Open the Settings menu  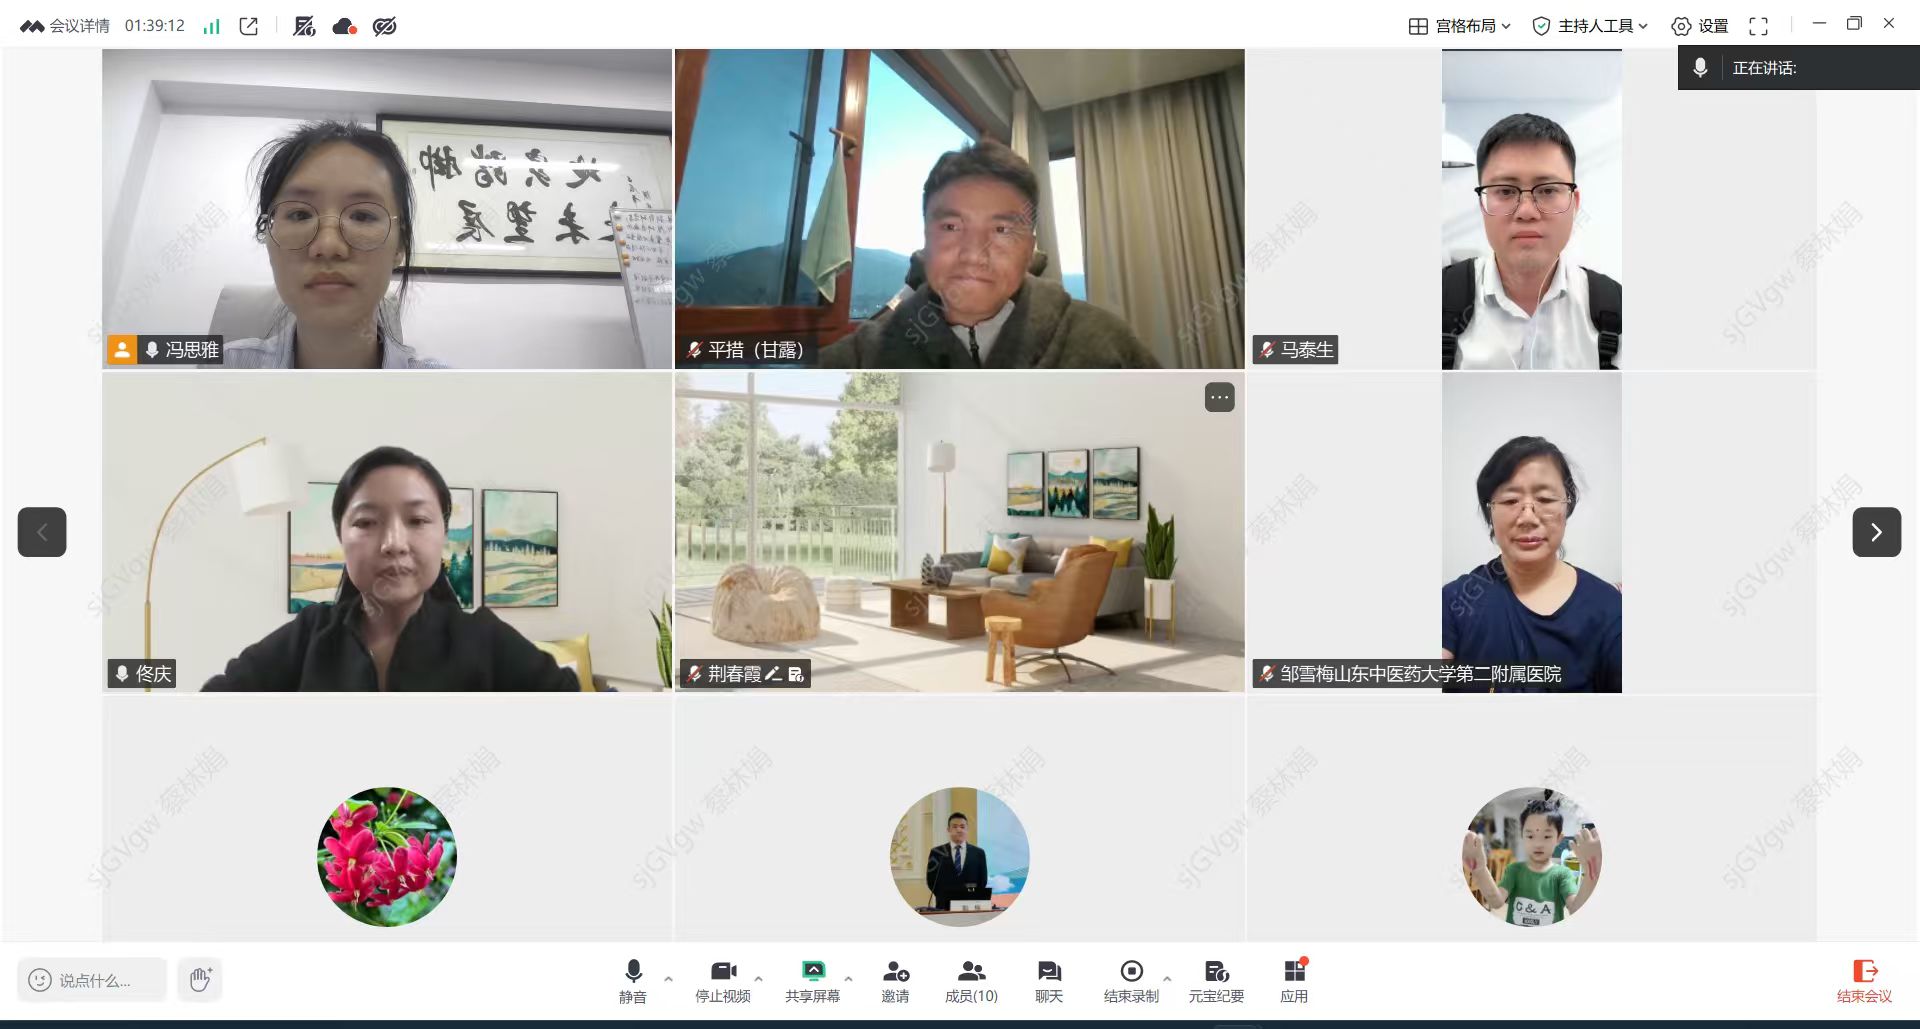tap(1700, 26)
